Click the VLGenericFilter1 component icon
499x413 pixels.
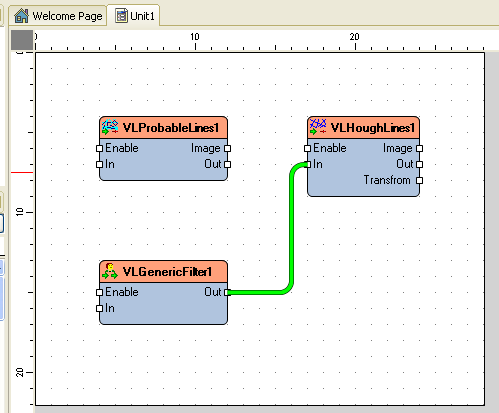point(110,271)
